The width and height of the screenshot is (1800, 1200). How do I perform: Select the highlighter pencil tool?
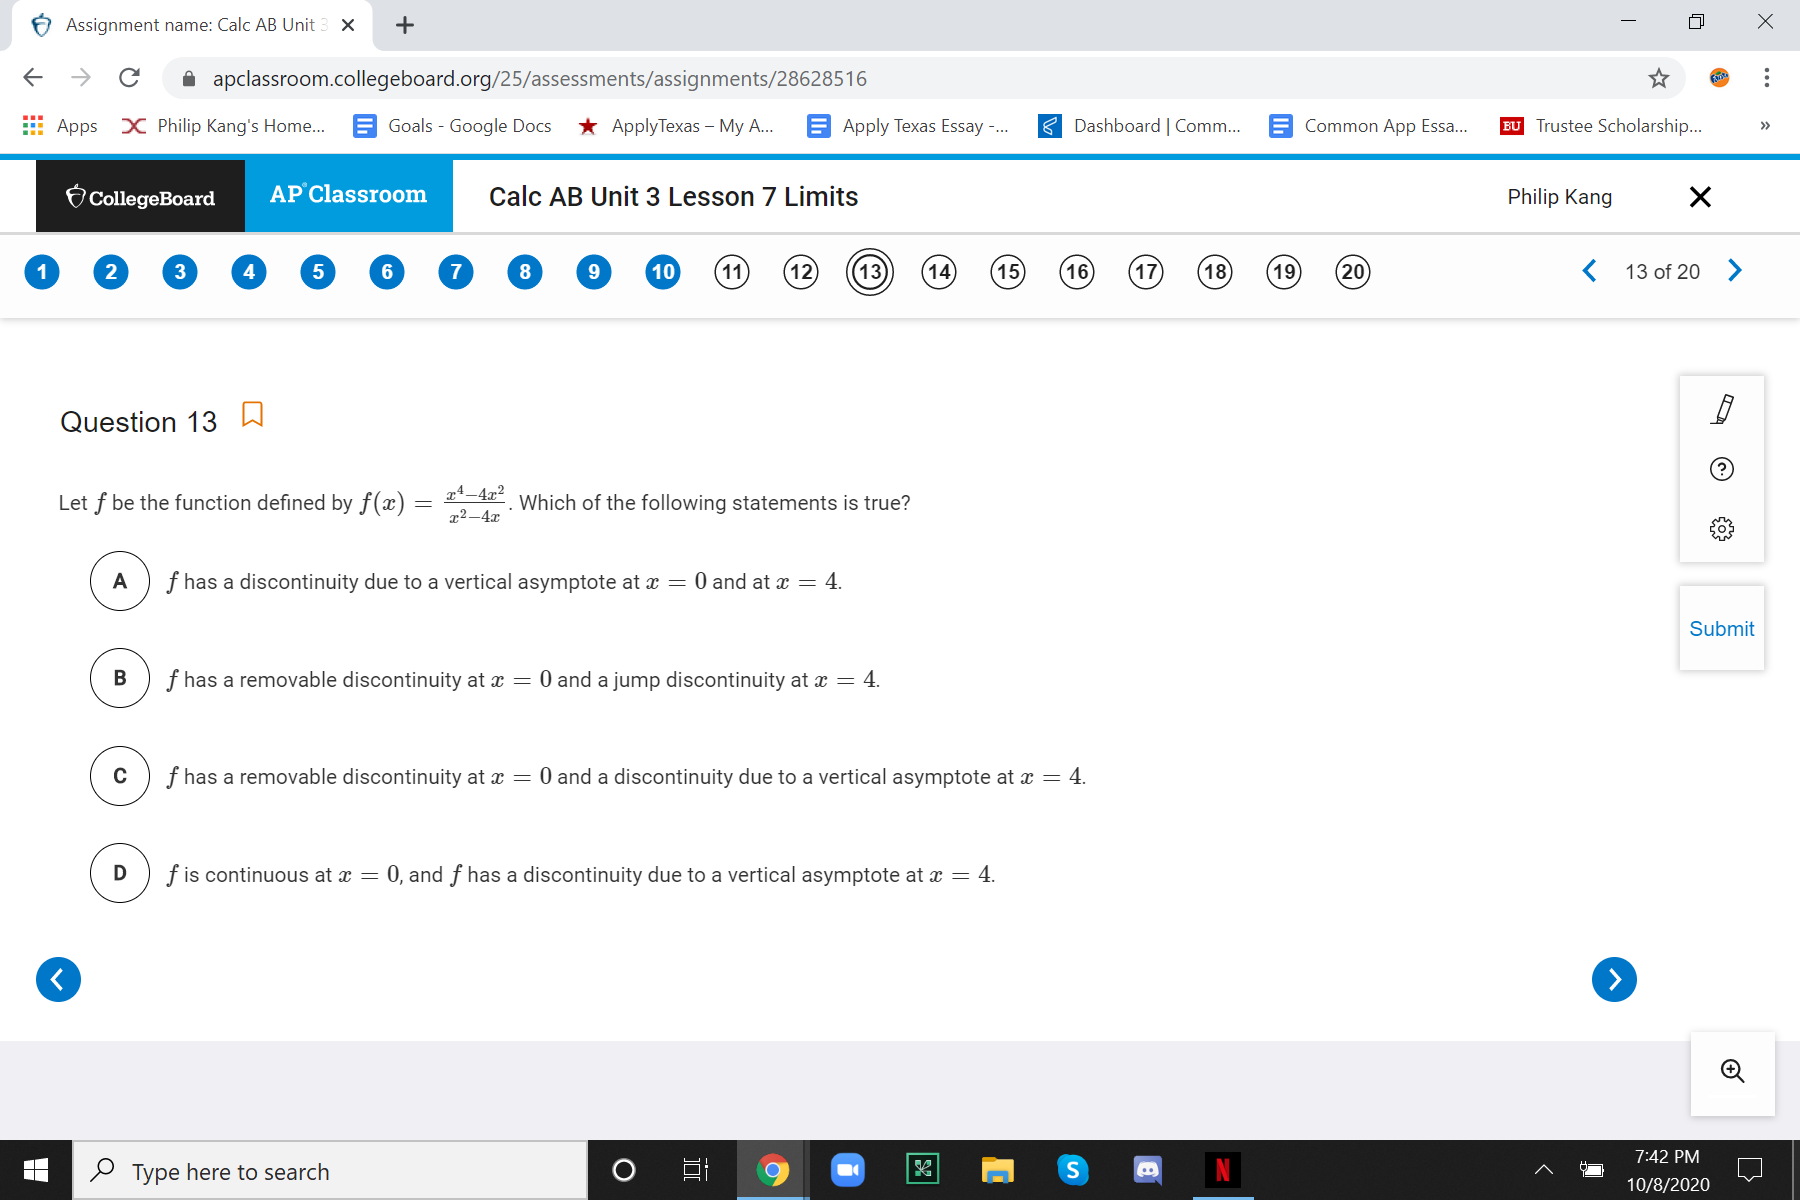[x=1721, y=408]
